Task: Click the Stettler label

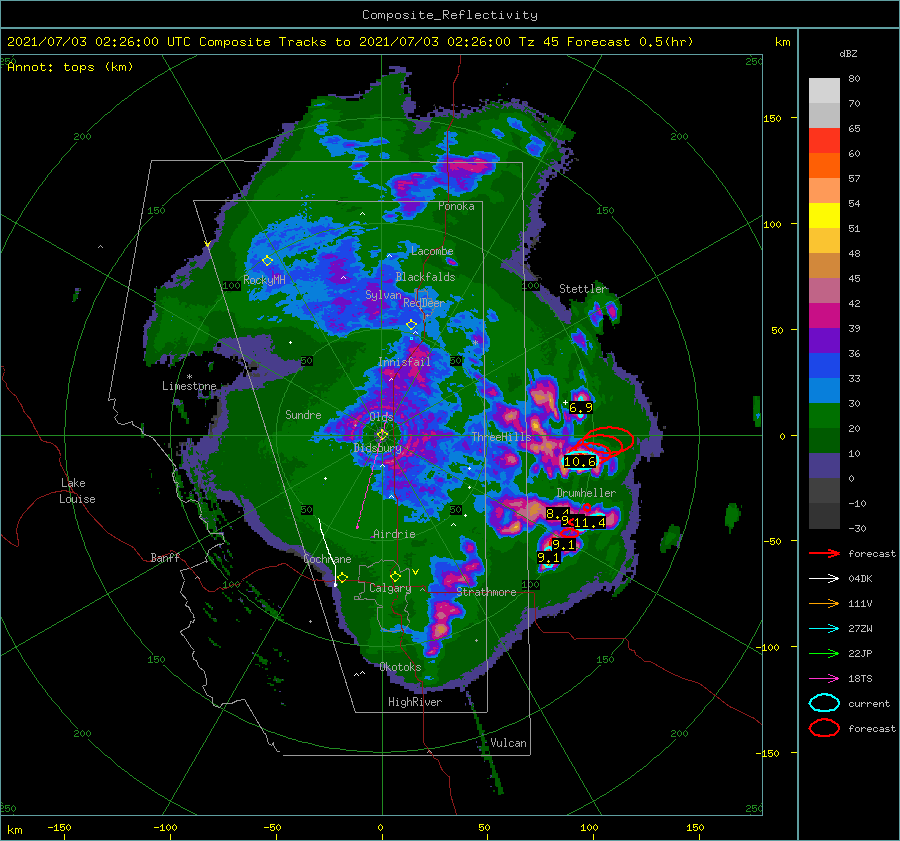Action: coord(583,289)
